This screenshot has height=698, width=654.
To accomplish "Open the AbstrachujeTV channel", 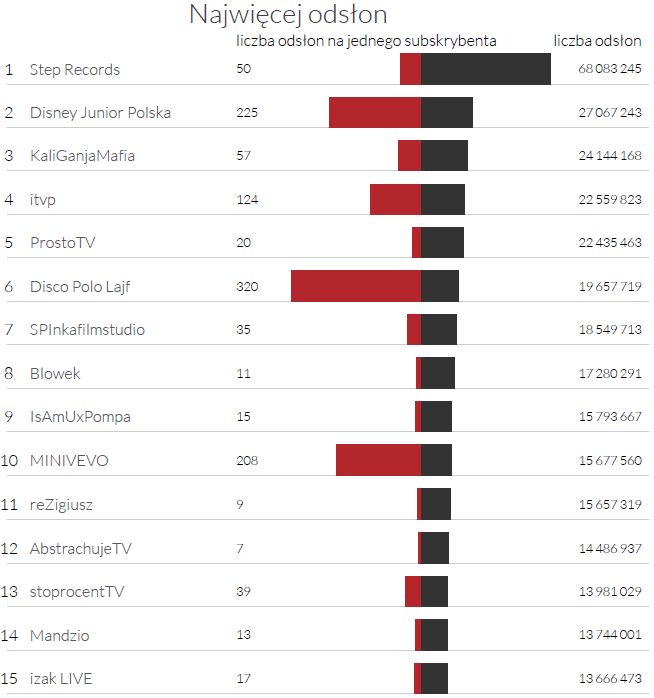I will pos(80,548).
